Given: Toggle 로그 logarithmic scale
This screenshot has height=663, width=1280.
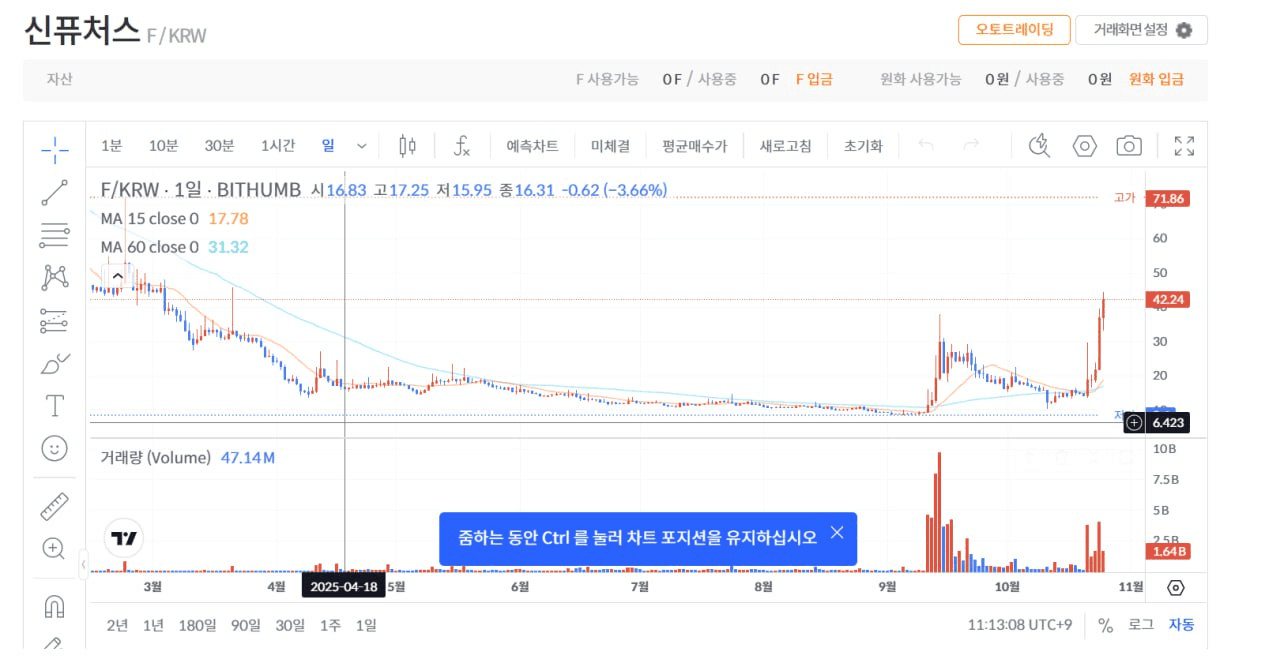Looking at the screenshot, I should point(1141,625).
